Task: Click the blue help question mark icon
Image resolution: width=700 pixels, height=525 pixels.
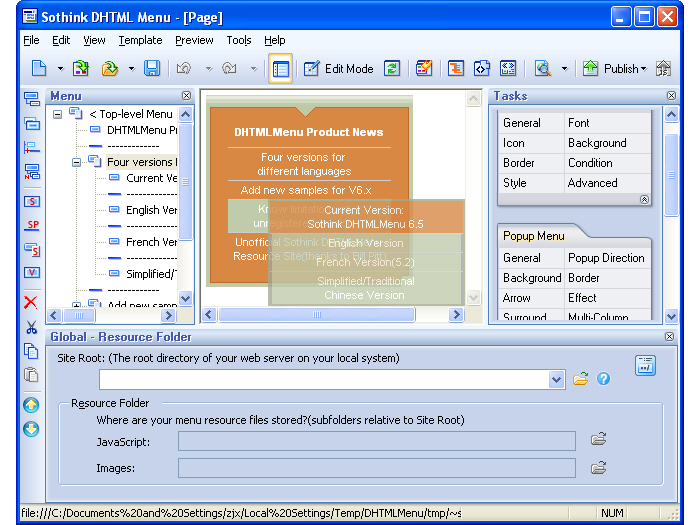Action: (x=603, y=379)
